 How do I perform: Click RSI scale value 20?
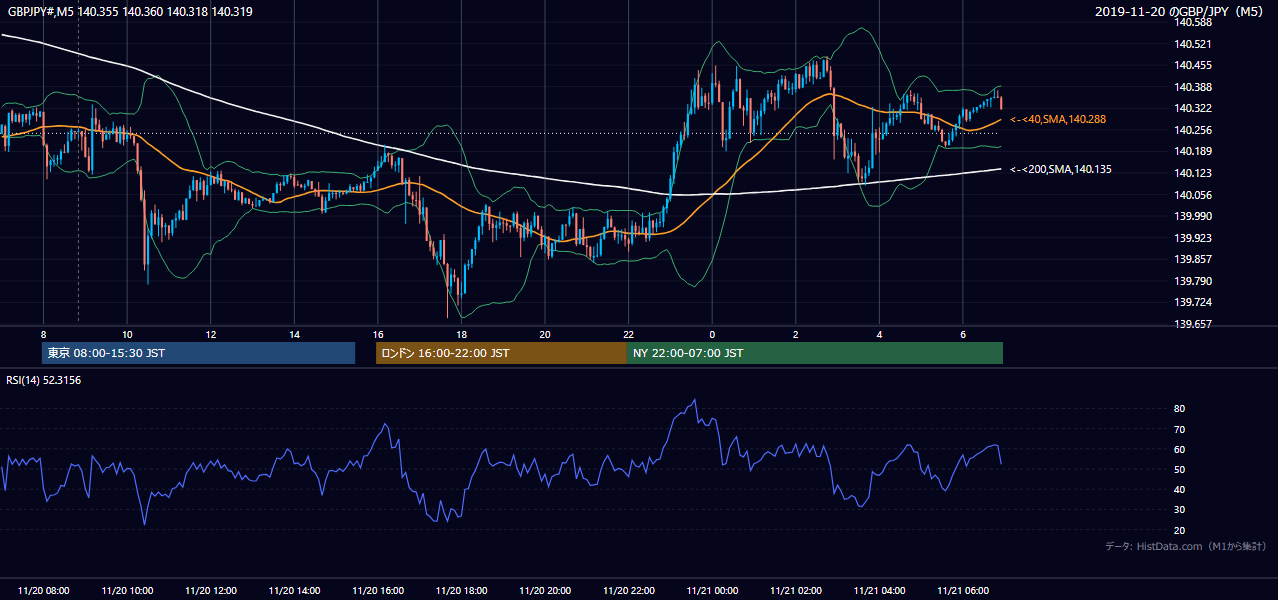pos(1180,530)
